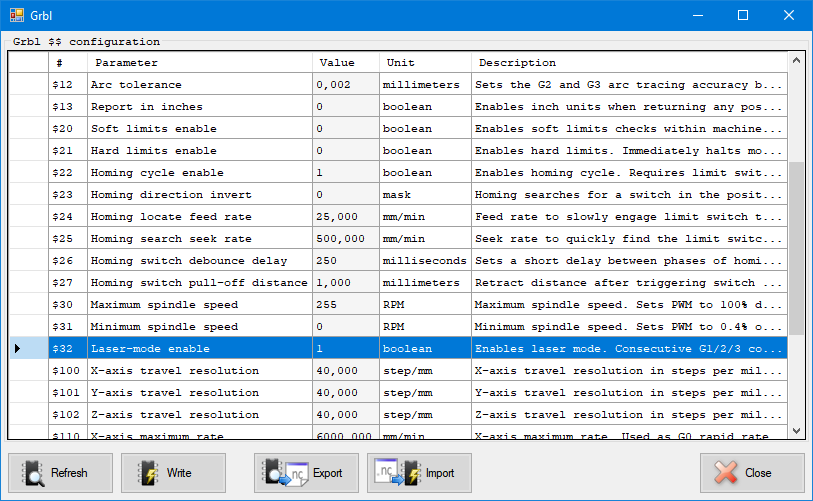Click the Import button's file-to-chip icon
The image size is (813, 501).
coord(398,472)
